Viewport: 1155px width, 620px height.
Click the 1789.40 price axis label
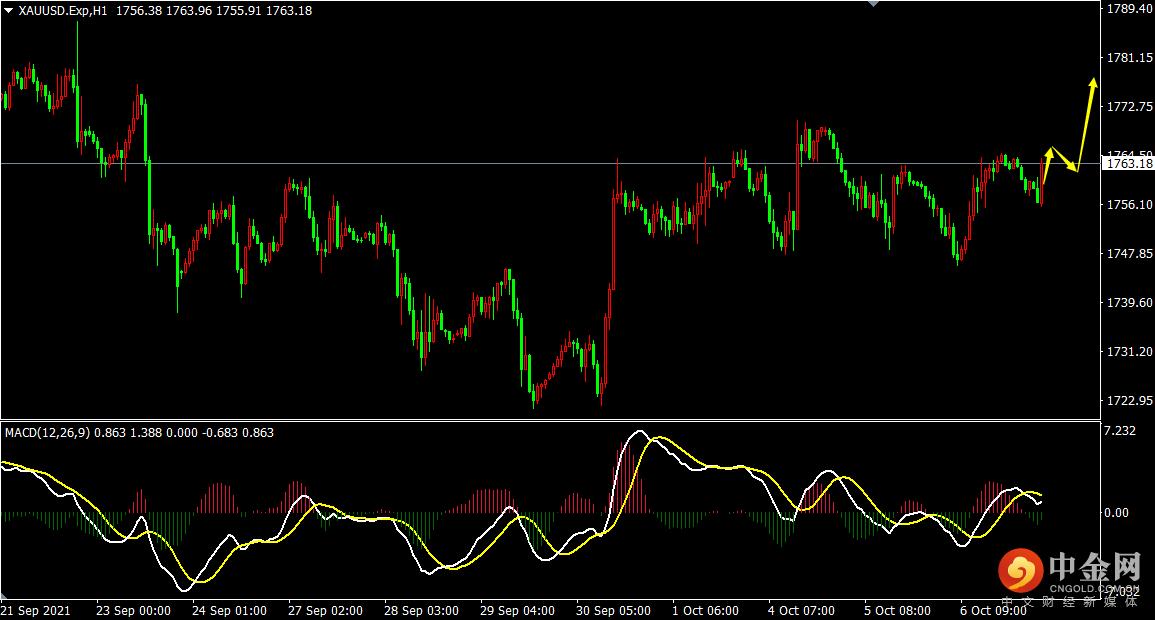pyautogui.click(x=1127, y=9)
